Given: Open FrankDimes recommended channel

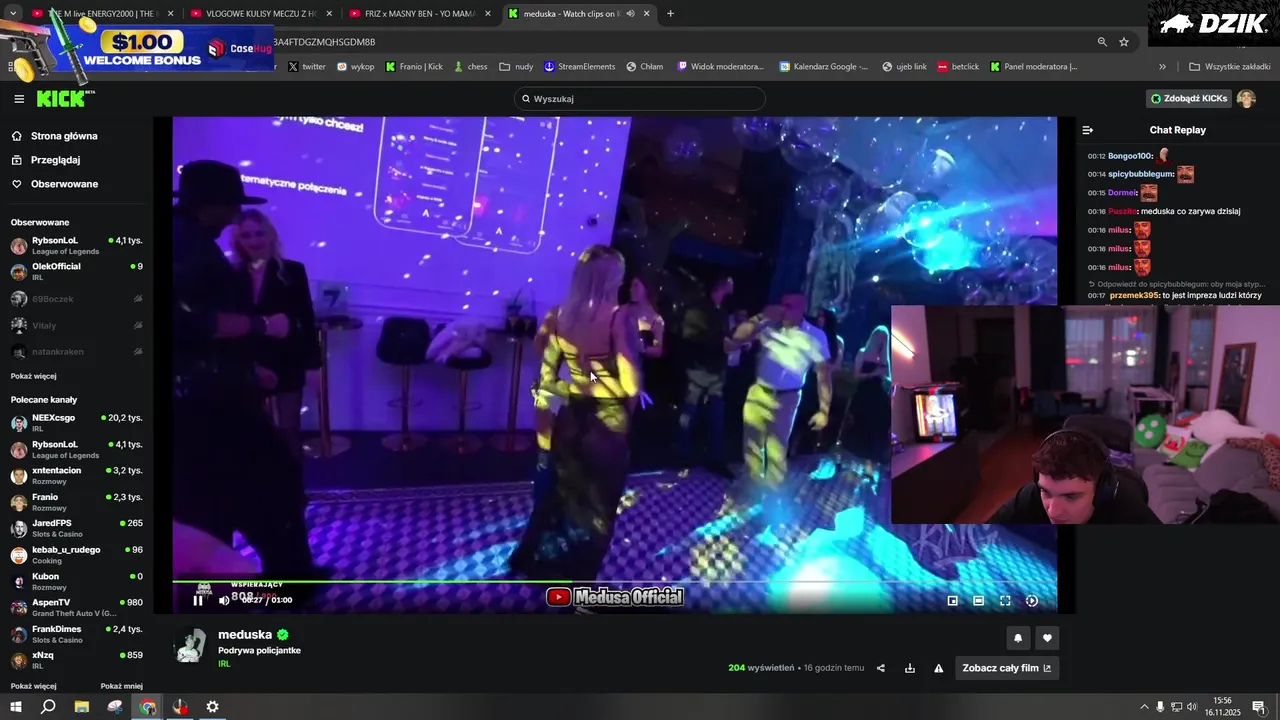Looking at the screenshot, I should tap(77, 634).
